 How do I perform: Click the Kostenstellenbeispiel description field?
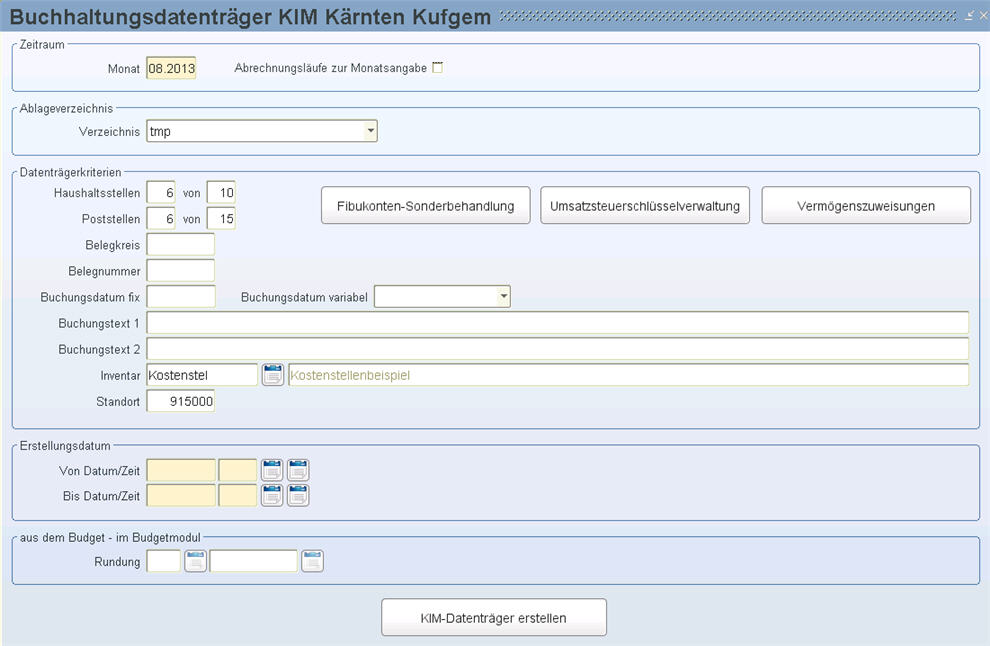[x=629, y=375]
